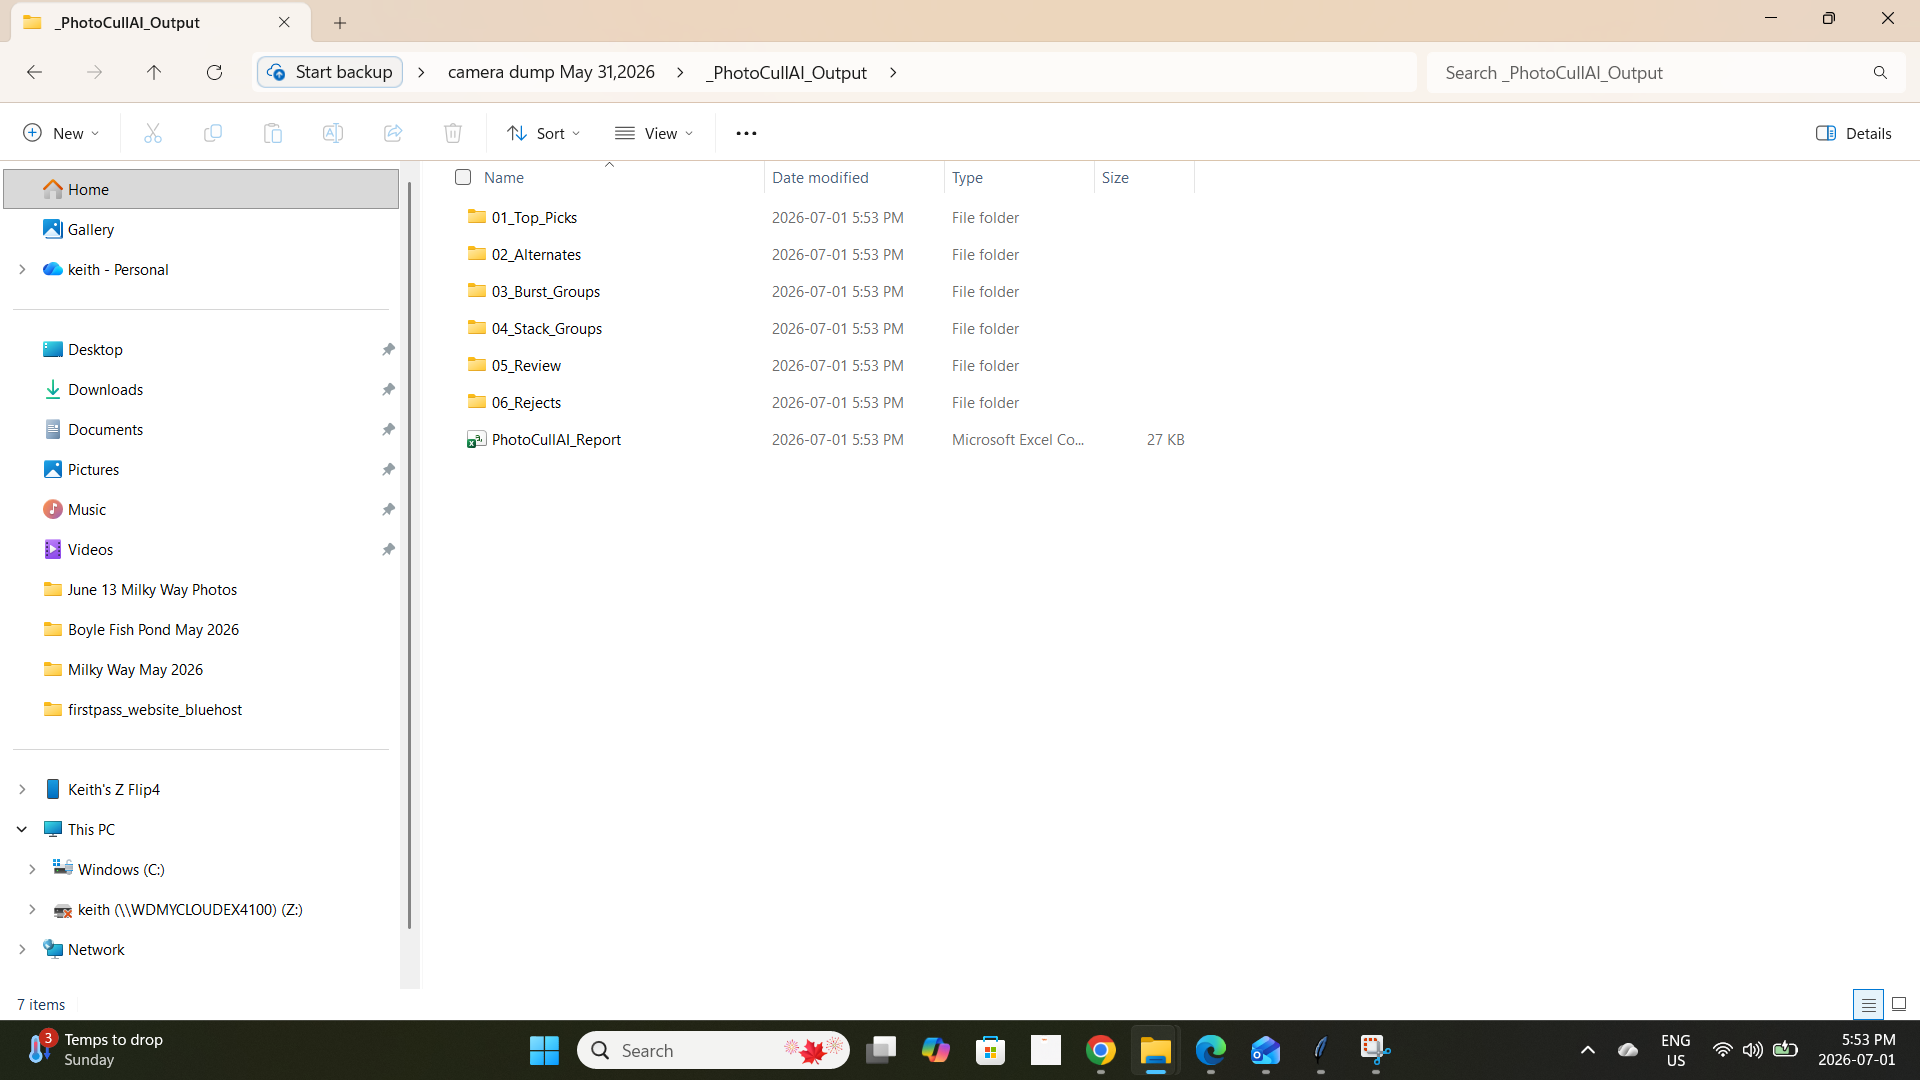Click the Paste clipboard icon
The width and height of the screenshot is (1920, 1080).
(273, 133)
